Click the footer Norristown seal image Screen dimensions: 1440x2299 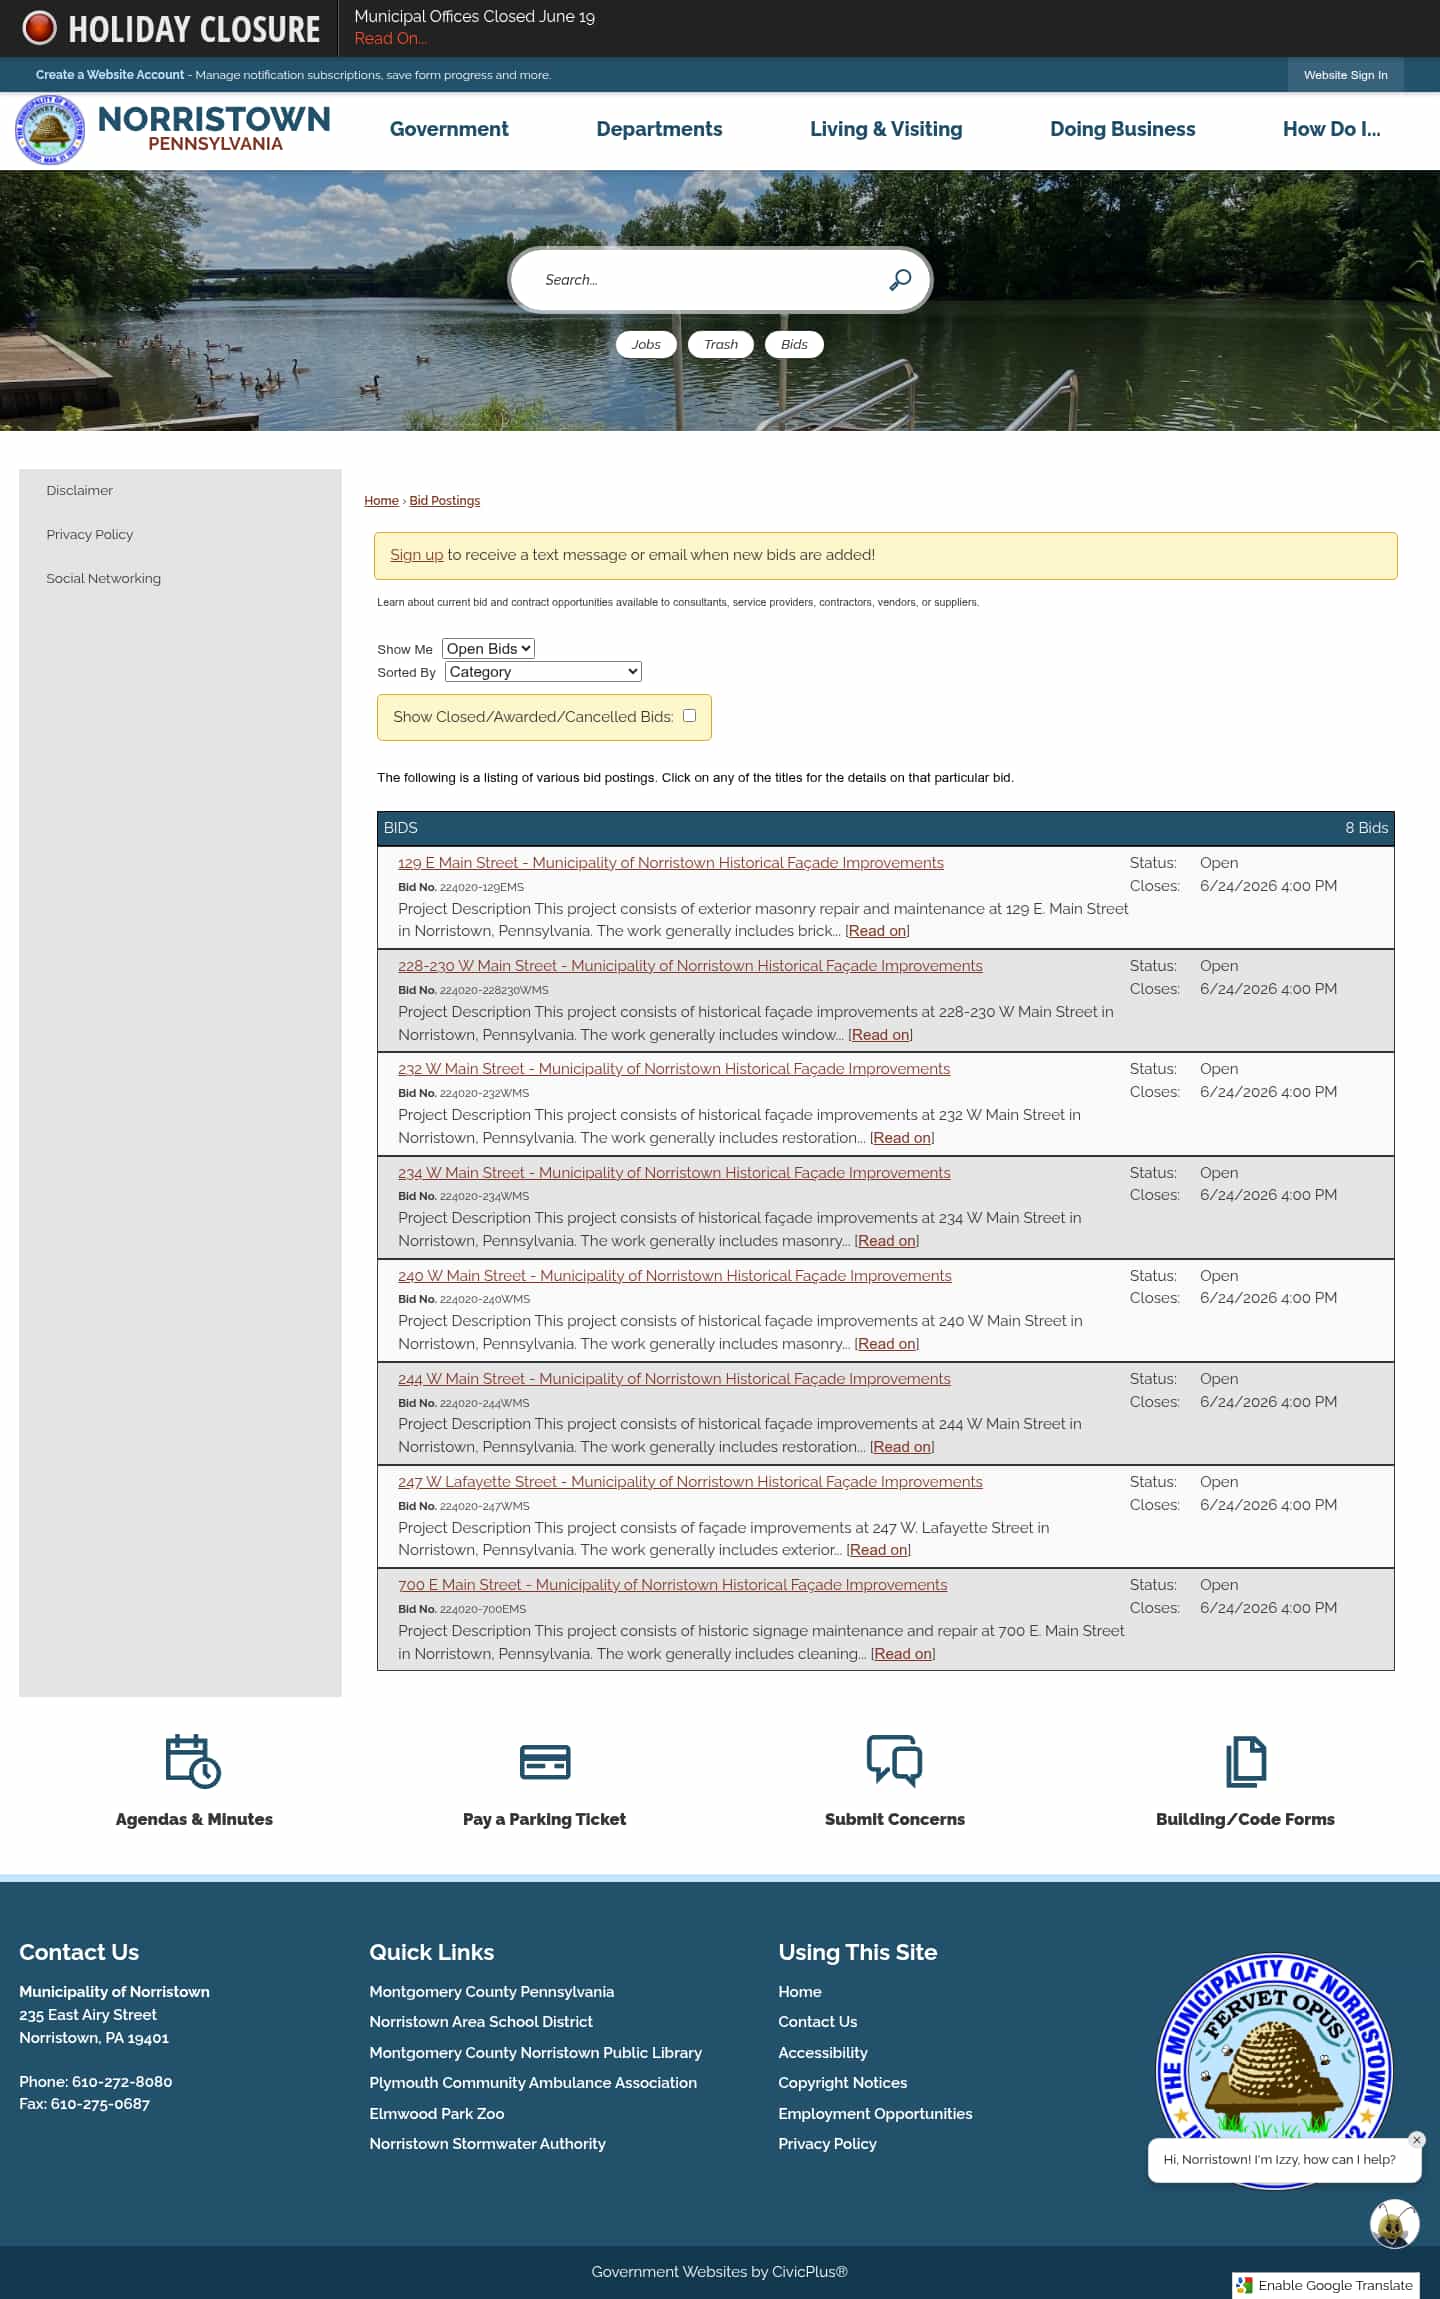coord(1274,2070)
